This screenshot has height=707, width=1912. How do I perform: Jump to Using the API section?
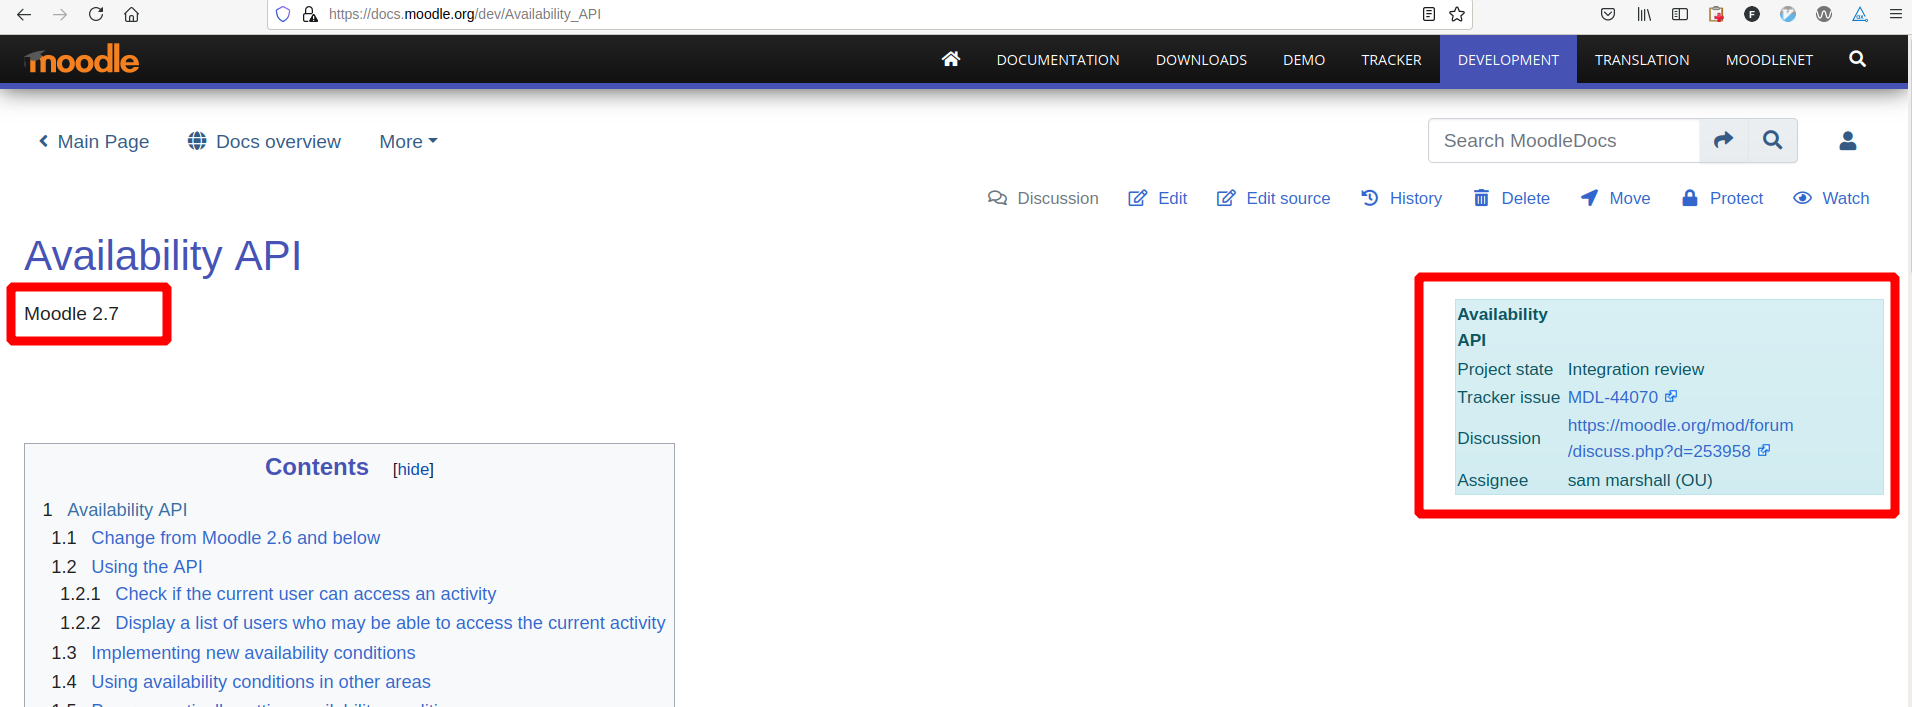[x=147, y=567]
